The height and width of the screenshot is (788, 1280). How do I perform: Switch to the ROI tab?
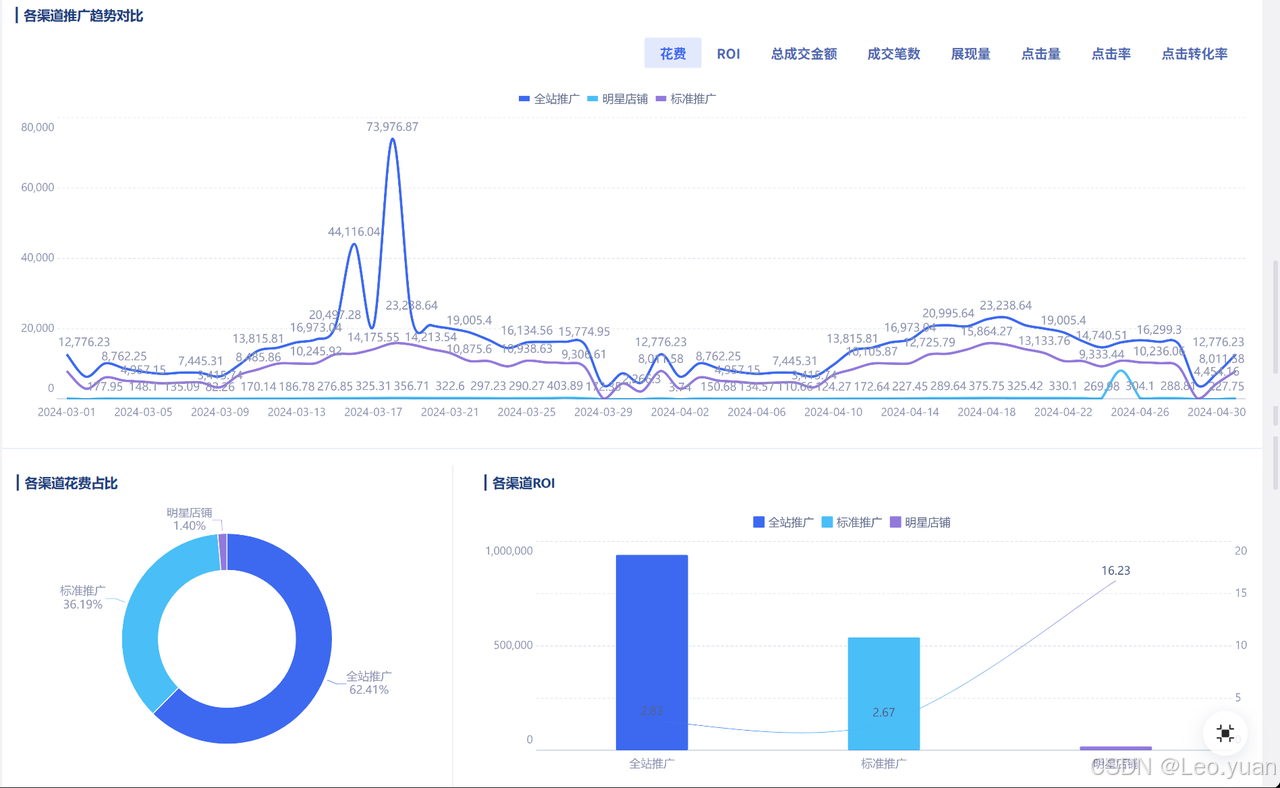click(728, 54)
